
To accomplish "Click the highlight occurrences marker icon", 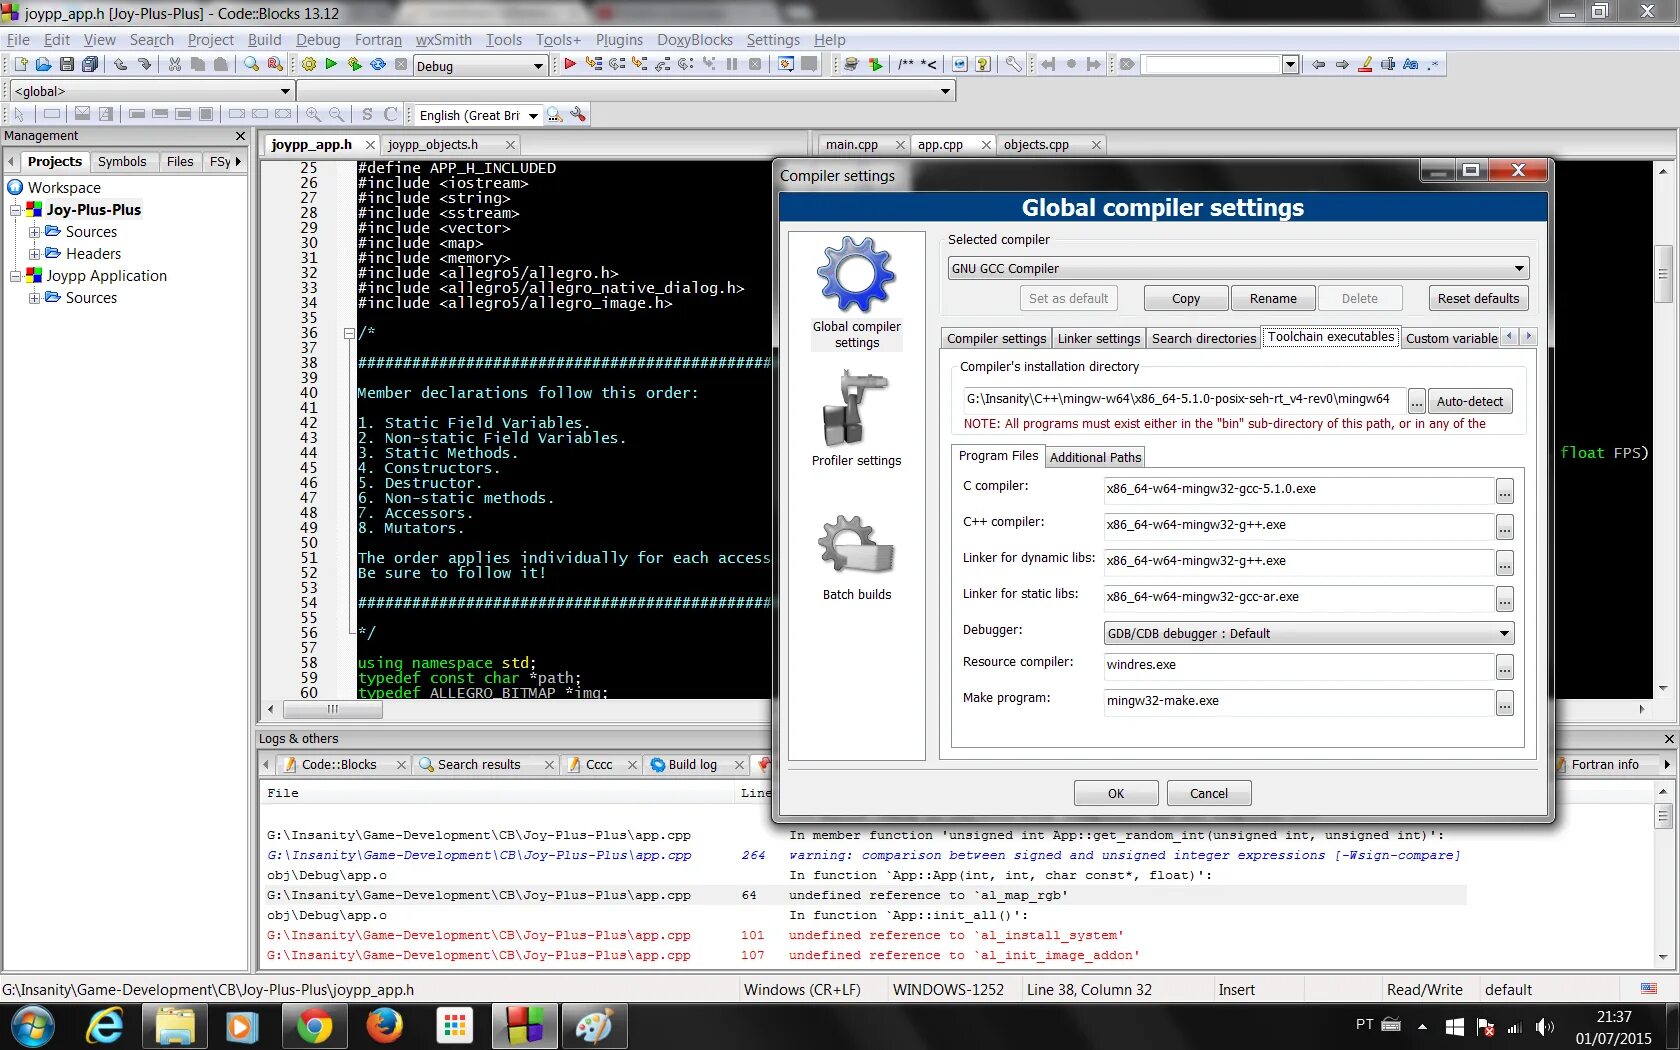I will click(x=1365, y=65).
